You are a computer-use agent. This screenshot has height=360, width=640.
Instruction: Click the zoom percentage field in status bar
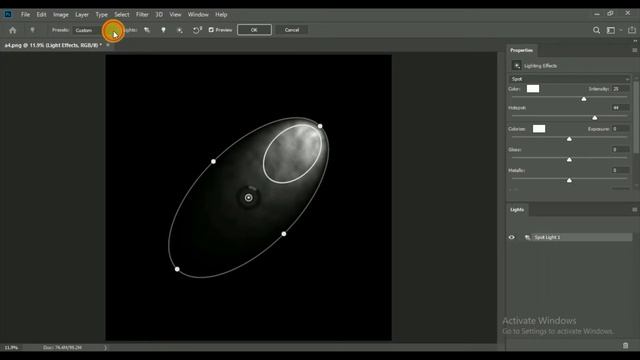[11, 348]
